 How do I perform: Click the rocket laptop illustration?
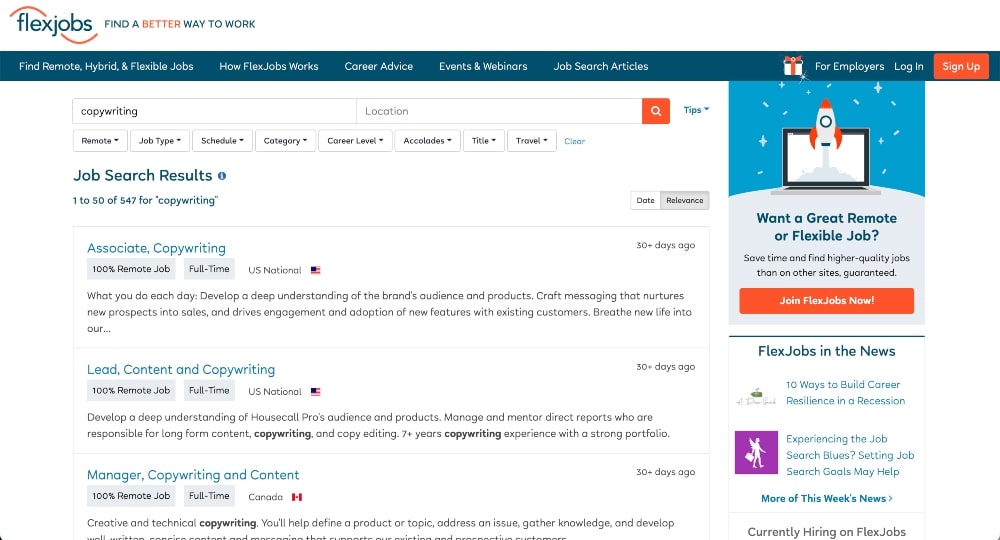pyautogui.click(x=826, y=144)
